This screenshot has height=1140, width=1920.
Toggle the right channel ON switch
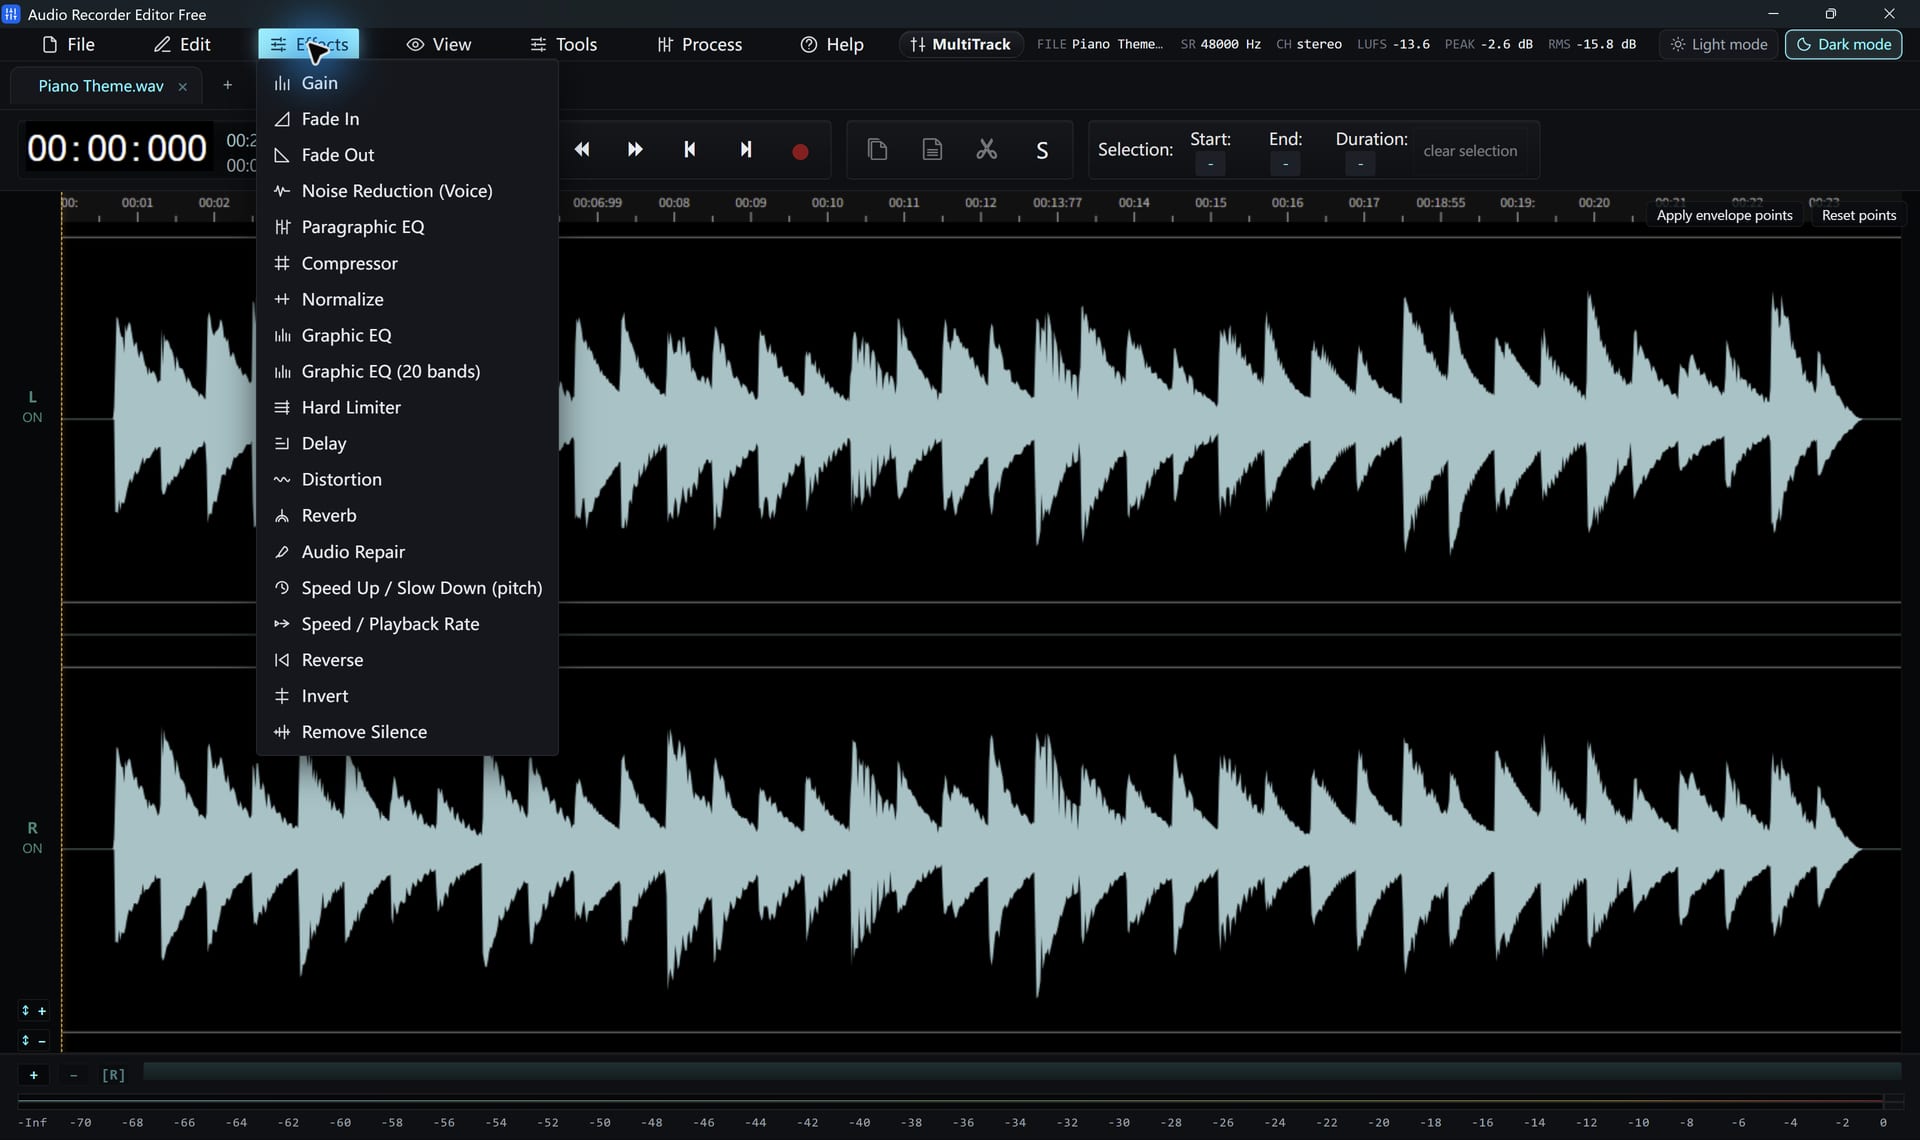pos(32,849)
